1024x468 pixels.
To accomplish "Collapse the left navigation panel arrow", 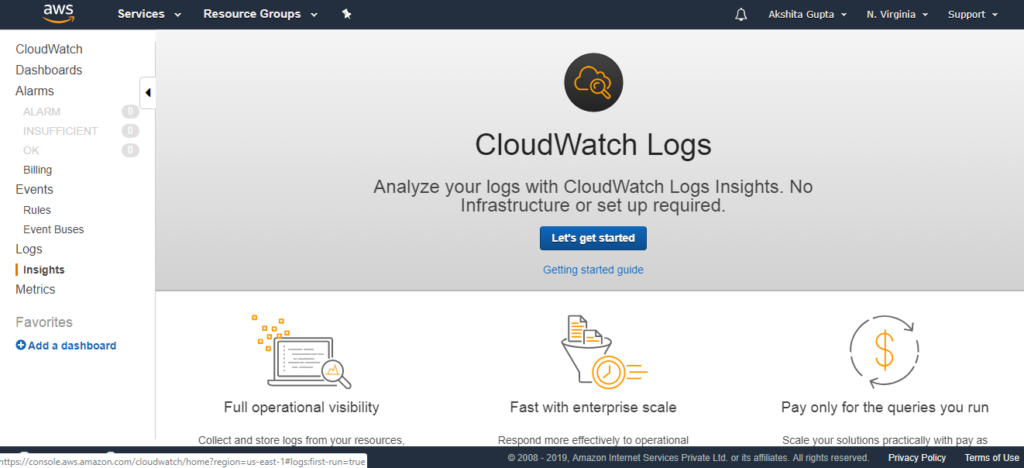I will [148, 93].
